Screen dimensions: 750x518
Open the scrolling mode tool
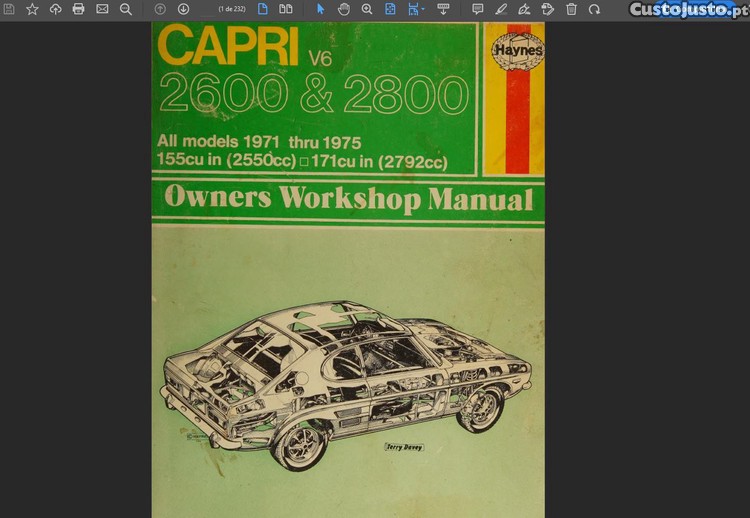[444, 9]
